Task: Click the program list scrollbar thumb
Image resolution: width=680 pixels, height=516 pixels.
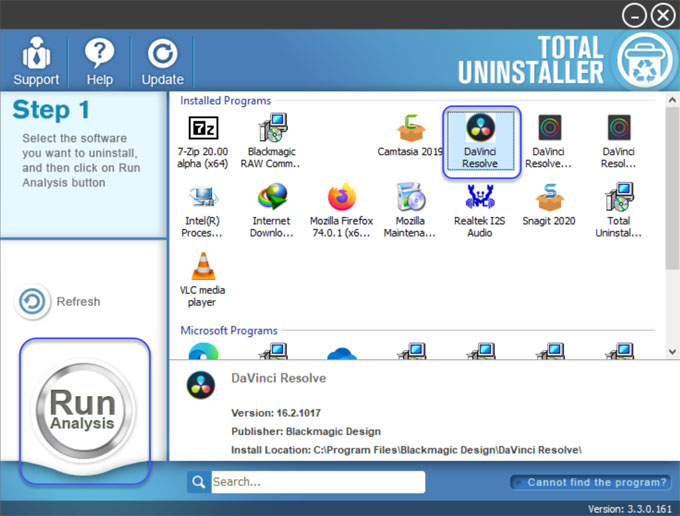Action: coord(672,188)
